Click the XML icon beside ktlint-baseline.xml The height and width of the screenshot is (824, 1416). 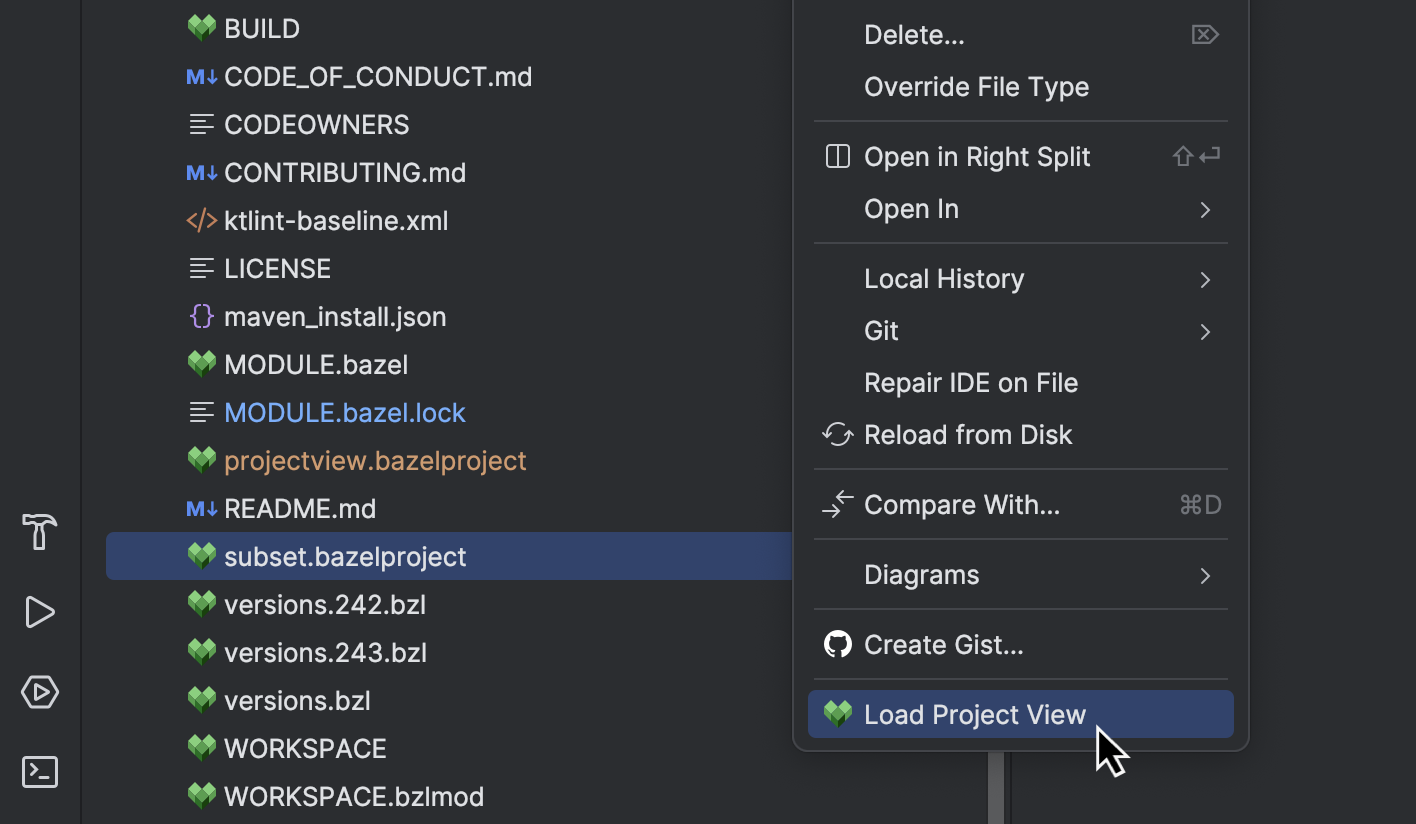coord(201,220)
